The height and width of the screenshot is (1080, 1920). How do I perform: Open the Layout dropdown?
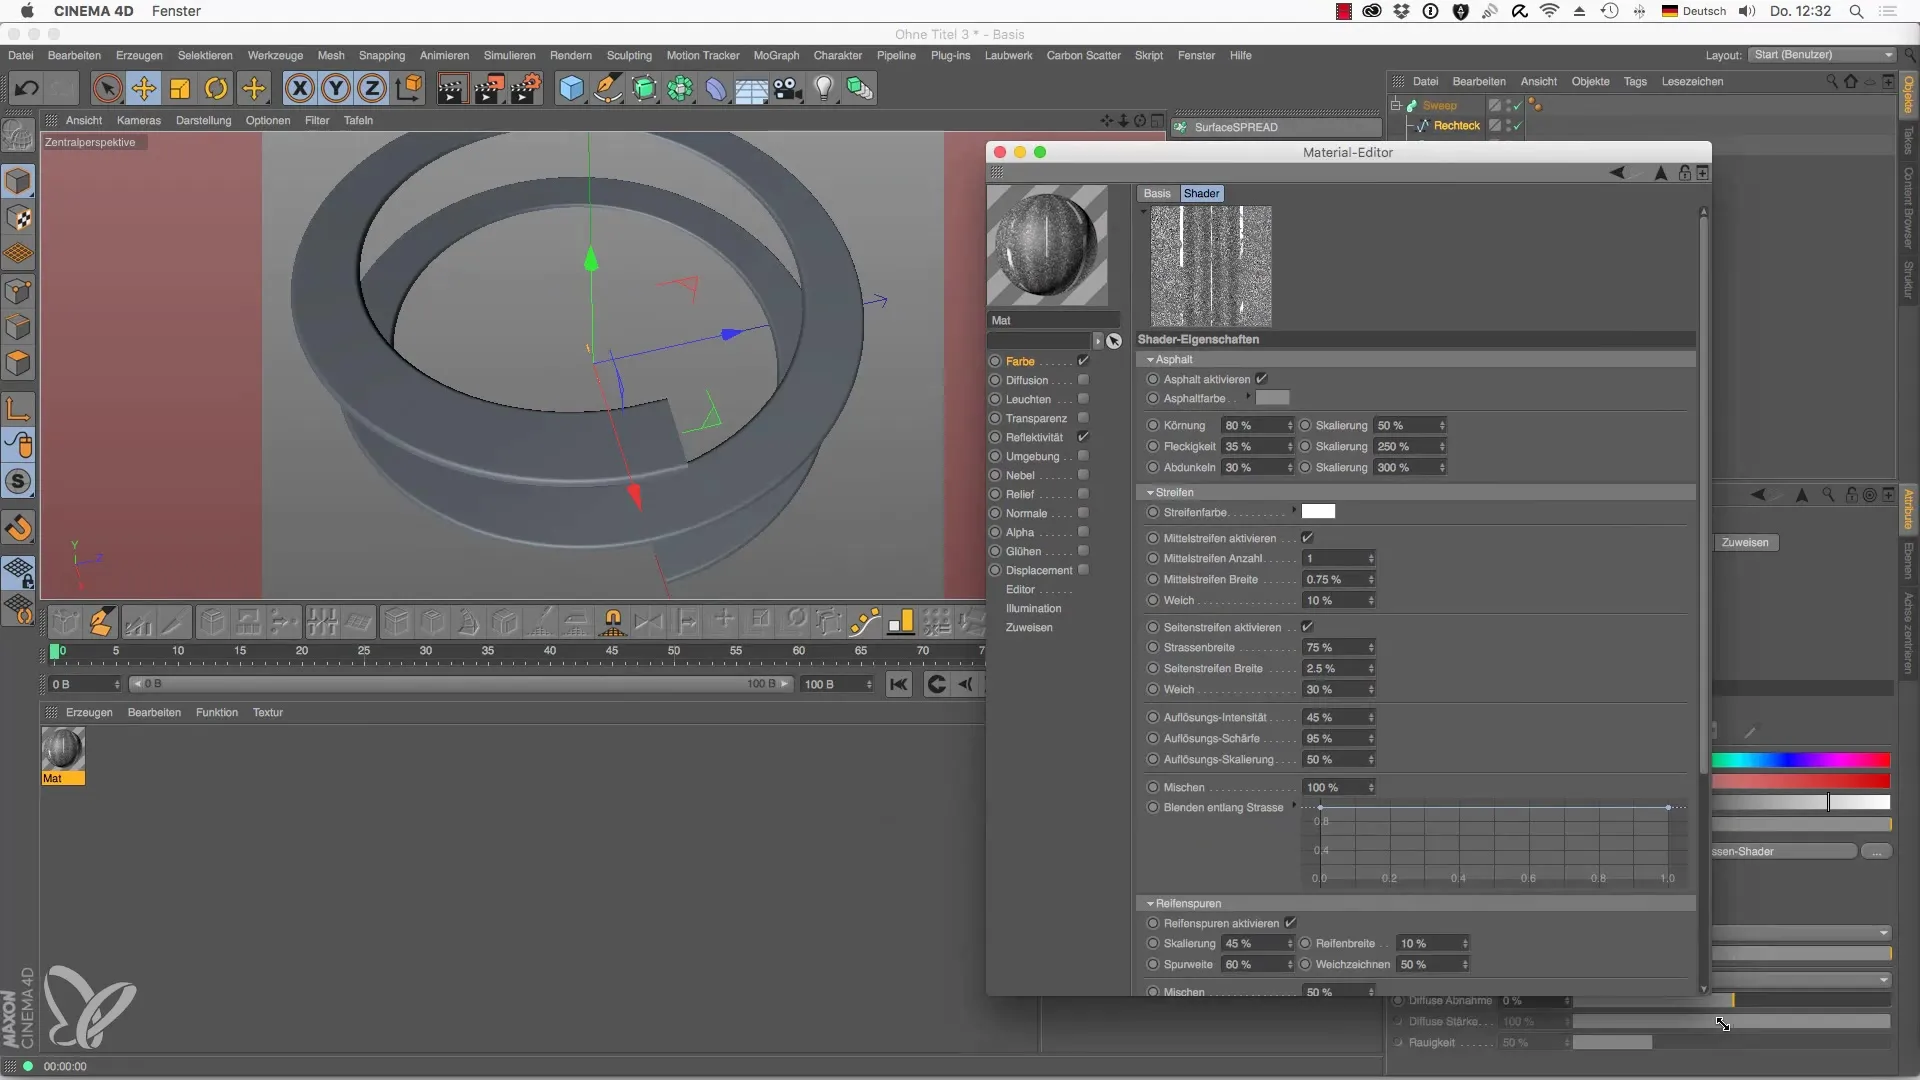(x=1823, y=55)
